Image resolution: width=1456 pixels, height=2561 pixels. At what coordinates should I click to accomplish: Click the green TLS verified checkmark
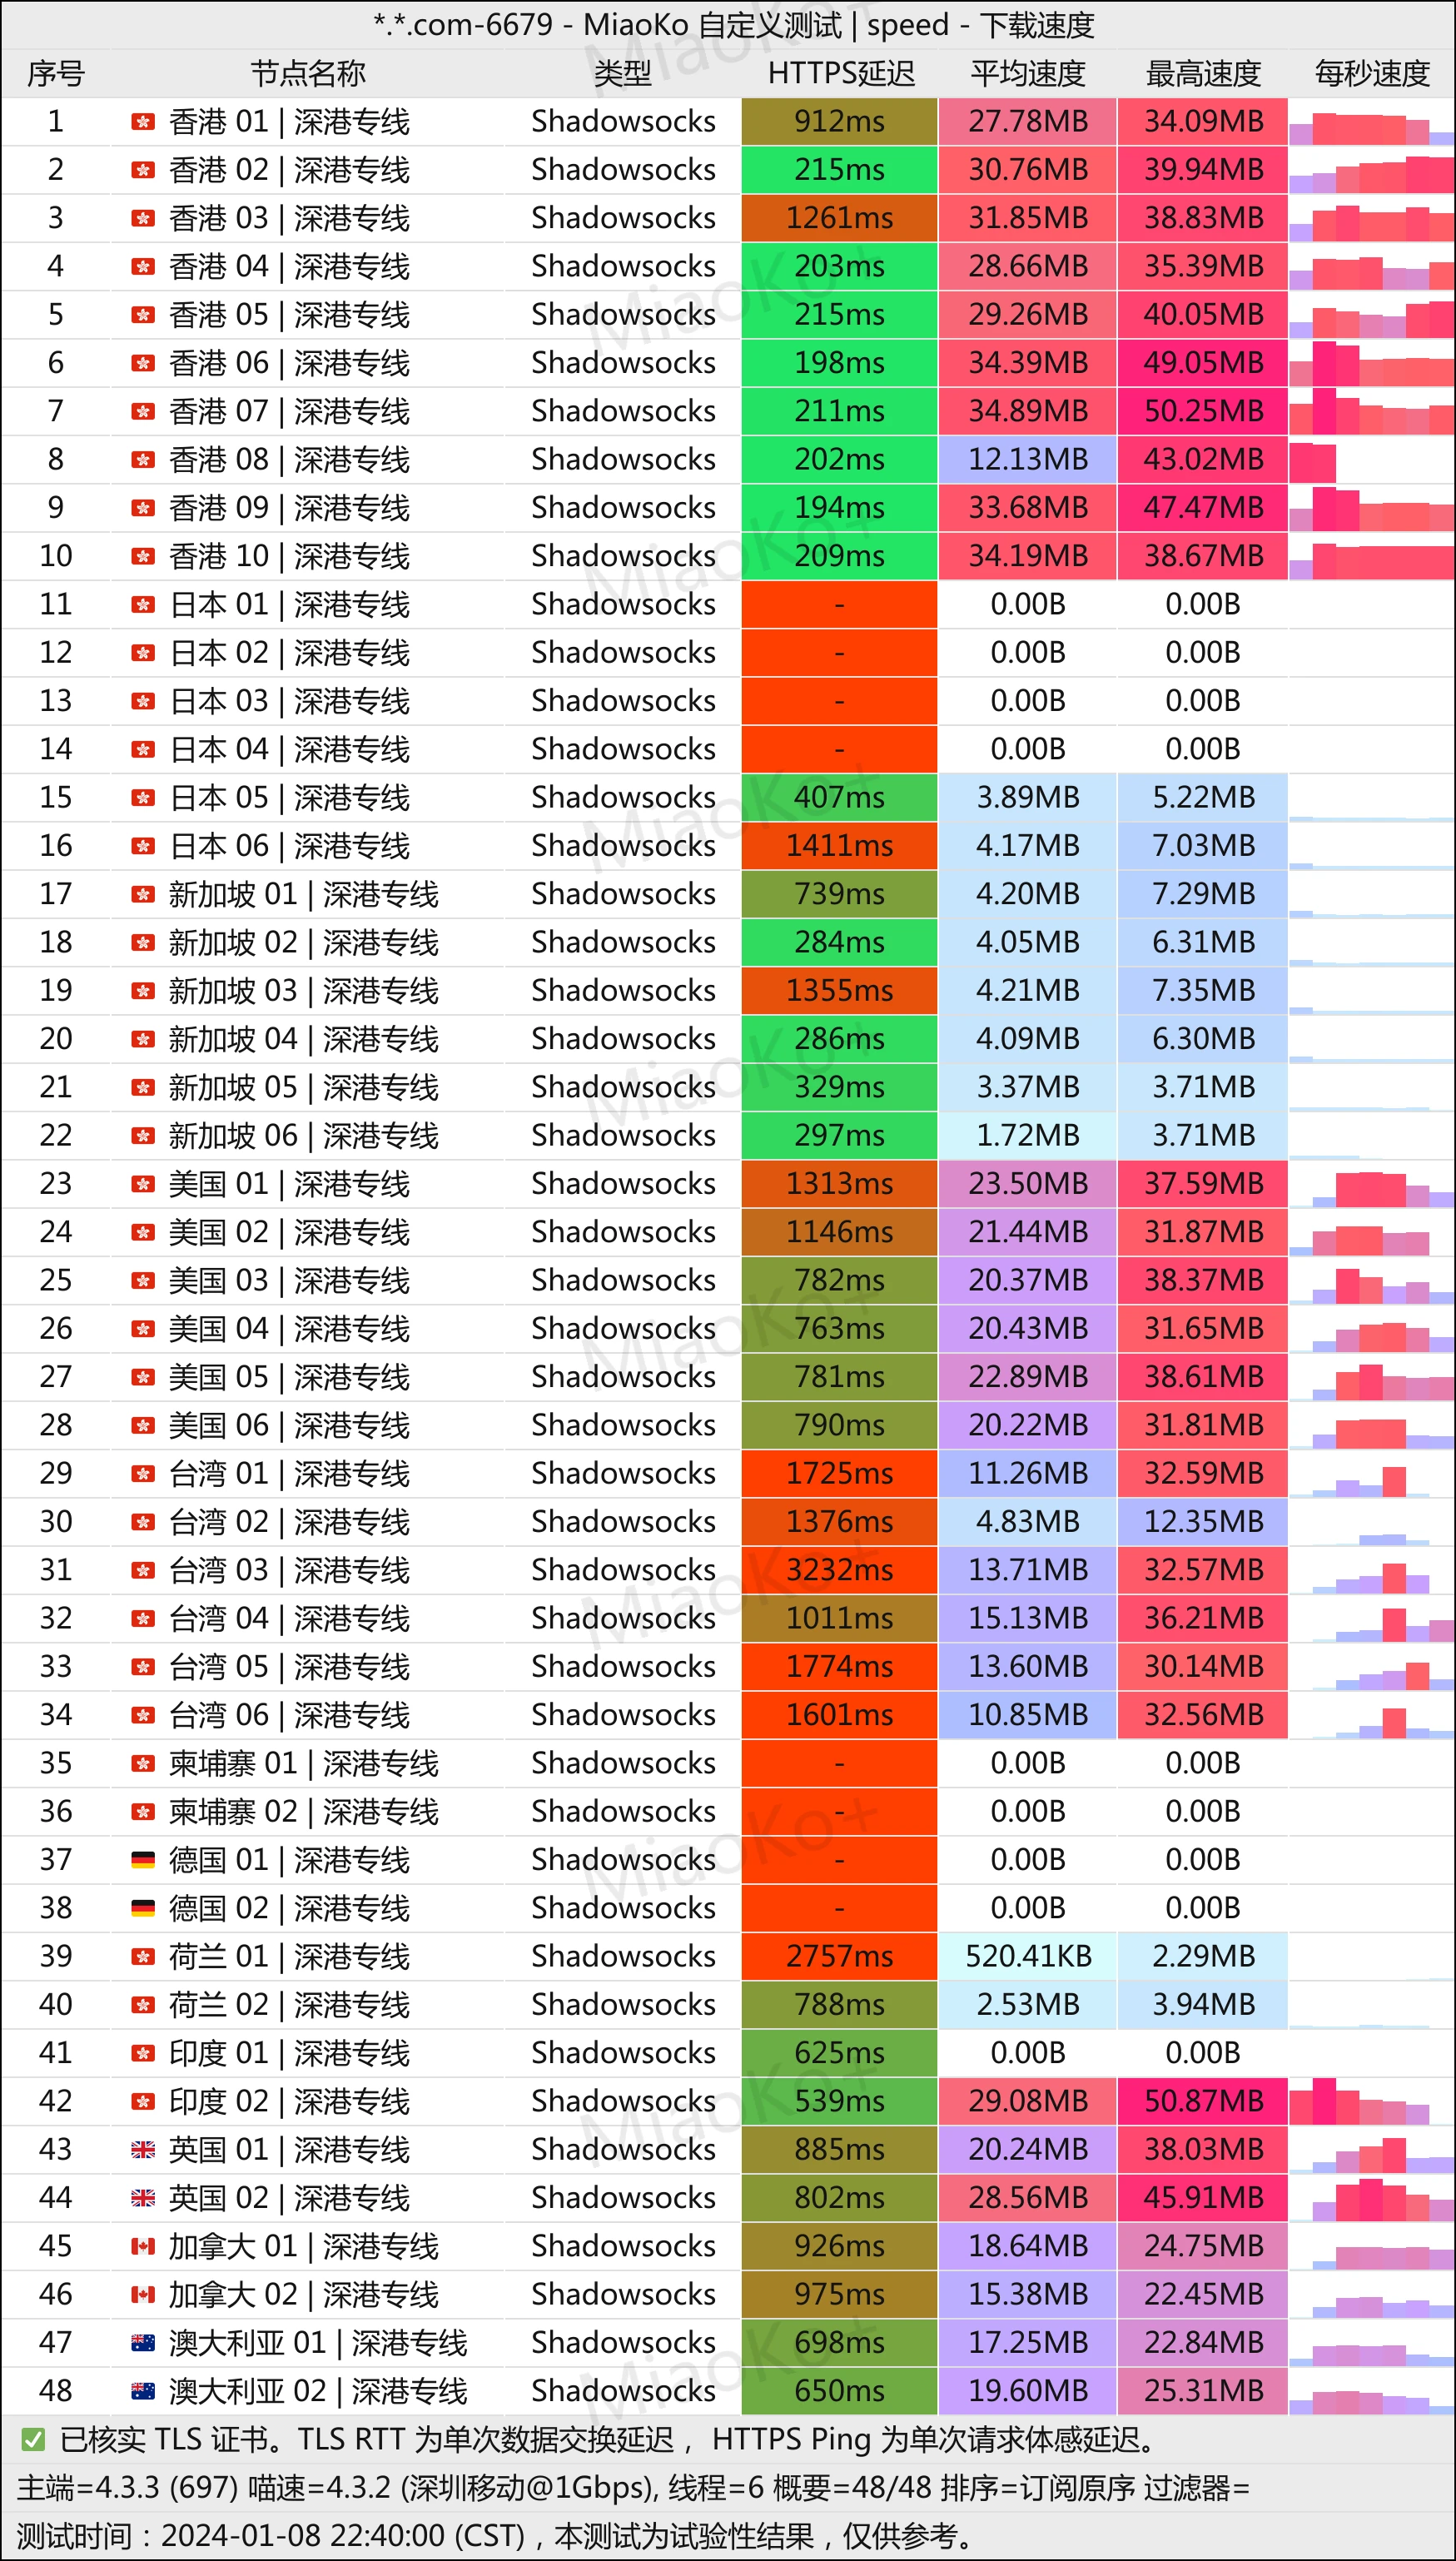(33, 2440)
